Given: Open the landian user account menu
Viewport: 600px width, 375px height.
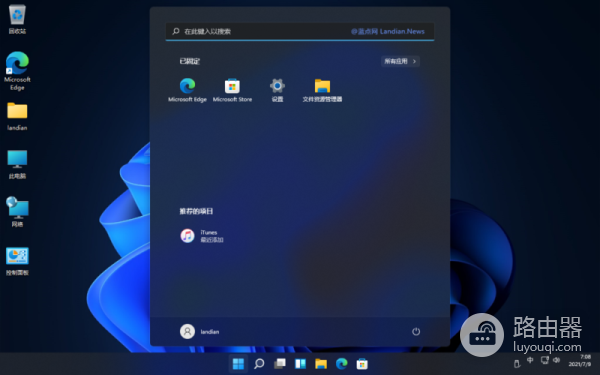Looking at the screenshot, I should (200, 331).
